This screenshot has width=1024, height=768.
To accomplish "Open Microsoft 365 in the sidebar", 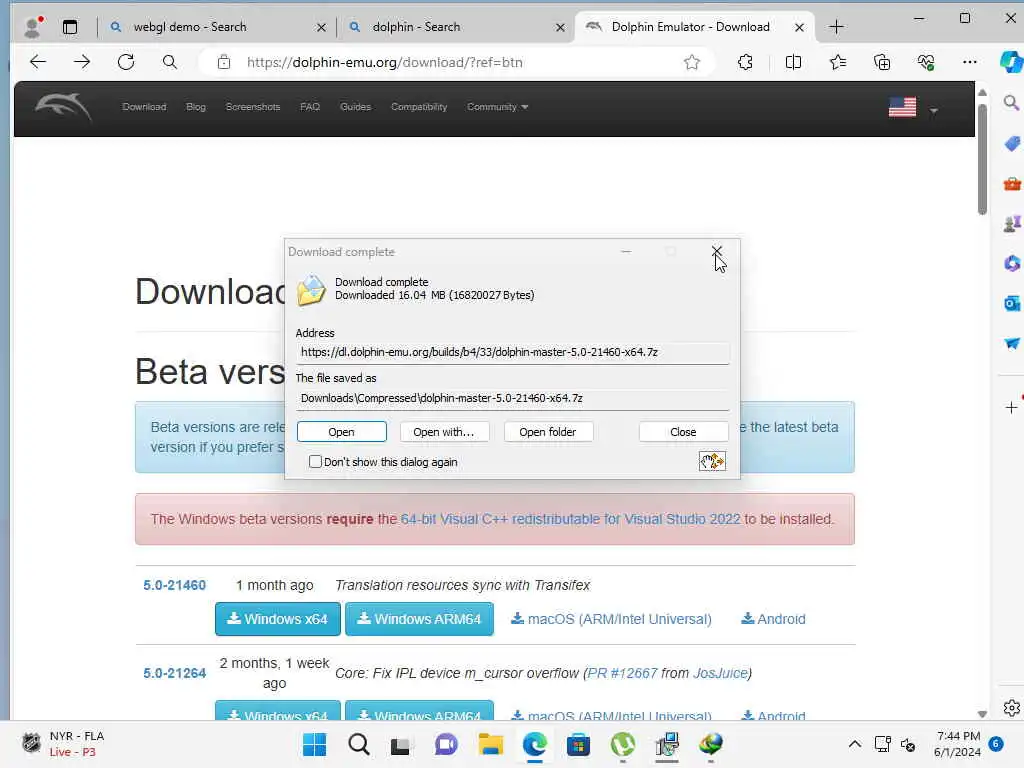I will click(1012, 263).
